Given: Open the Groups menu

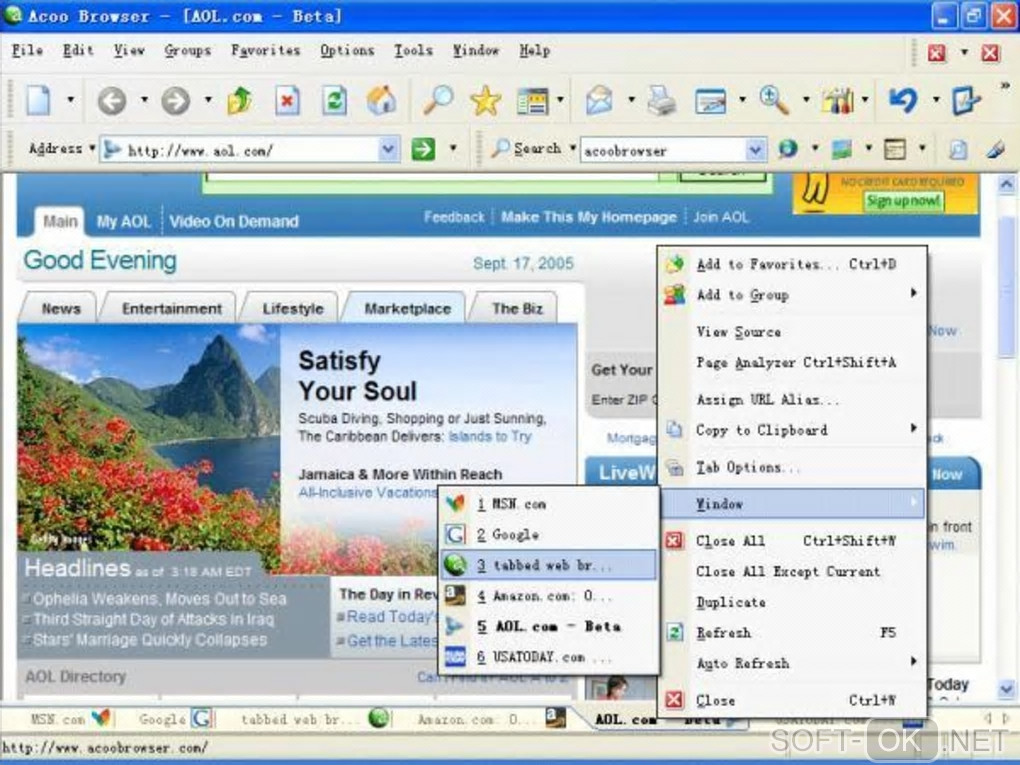Looking at the screenshot, I should pyautogui.click(x=187, y=51).
